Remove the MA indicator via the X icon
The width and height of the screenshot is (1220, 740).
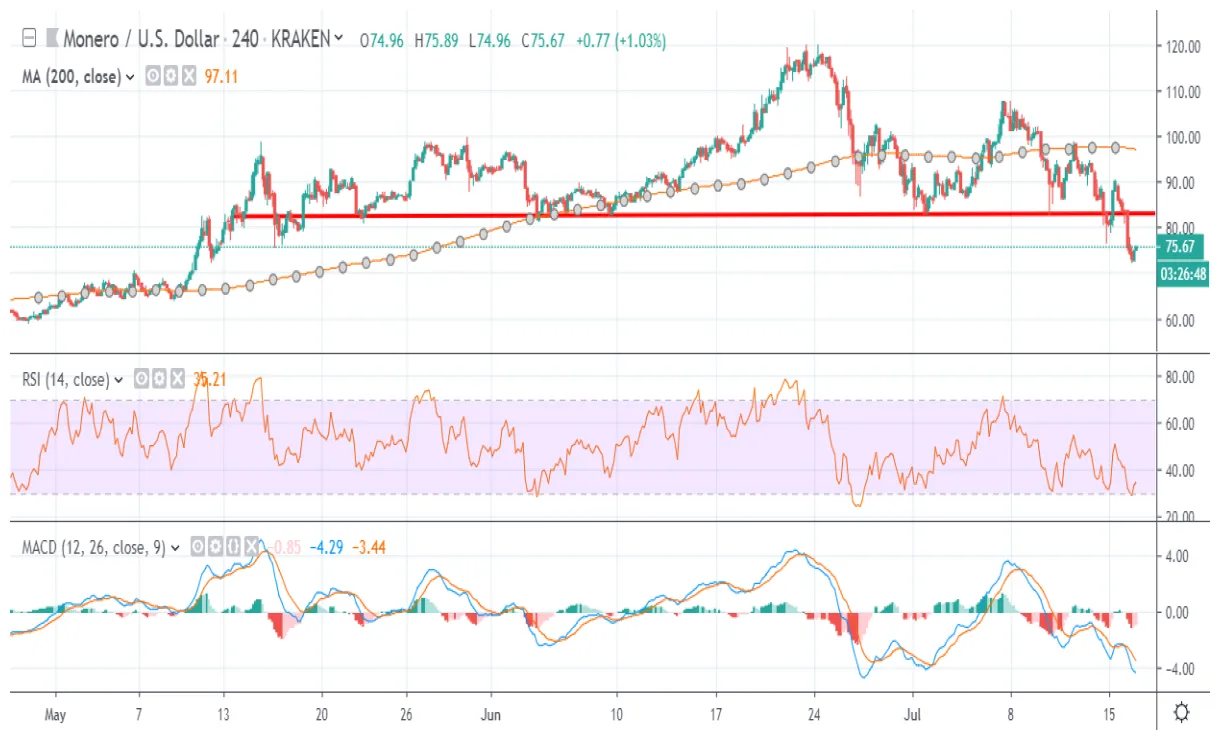coord(190,77)
